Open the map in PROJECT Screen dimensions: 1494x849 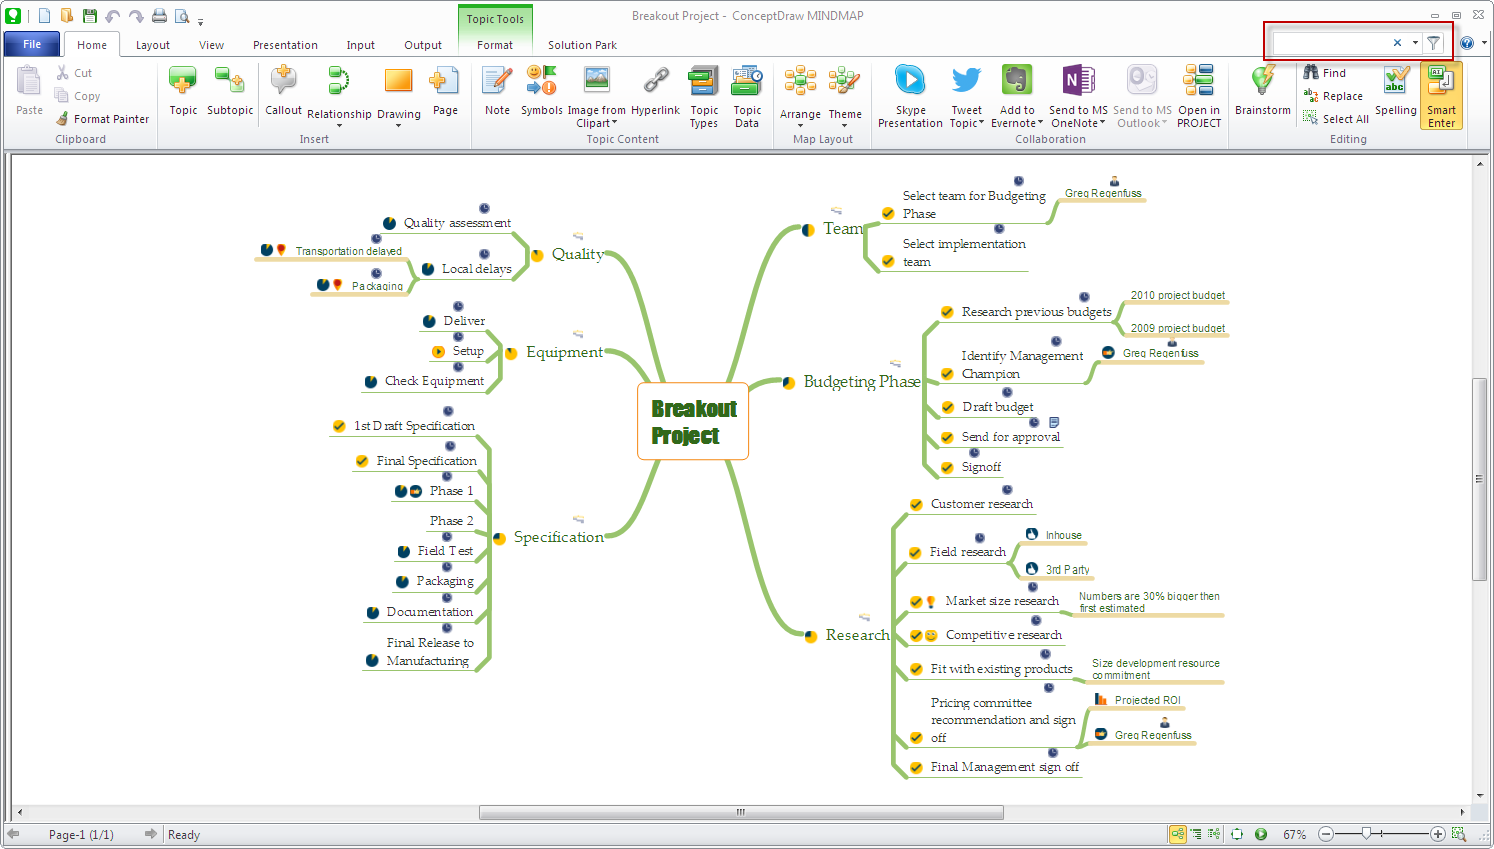coord(1199,95)
